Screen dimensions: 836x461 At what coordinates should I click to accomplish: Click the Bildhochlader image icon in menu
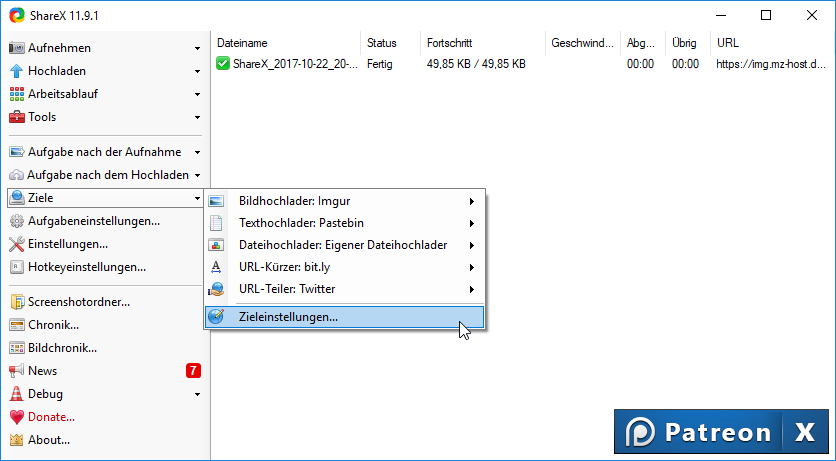coord(216,201)
